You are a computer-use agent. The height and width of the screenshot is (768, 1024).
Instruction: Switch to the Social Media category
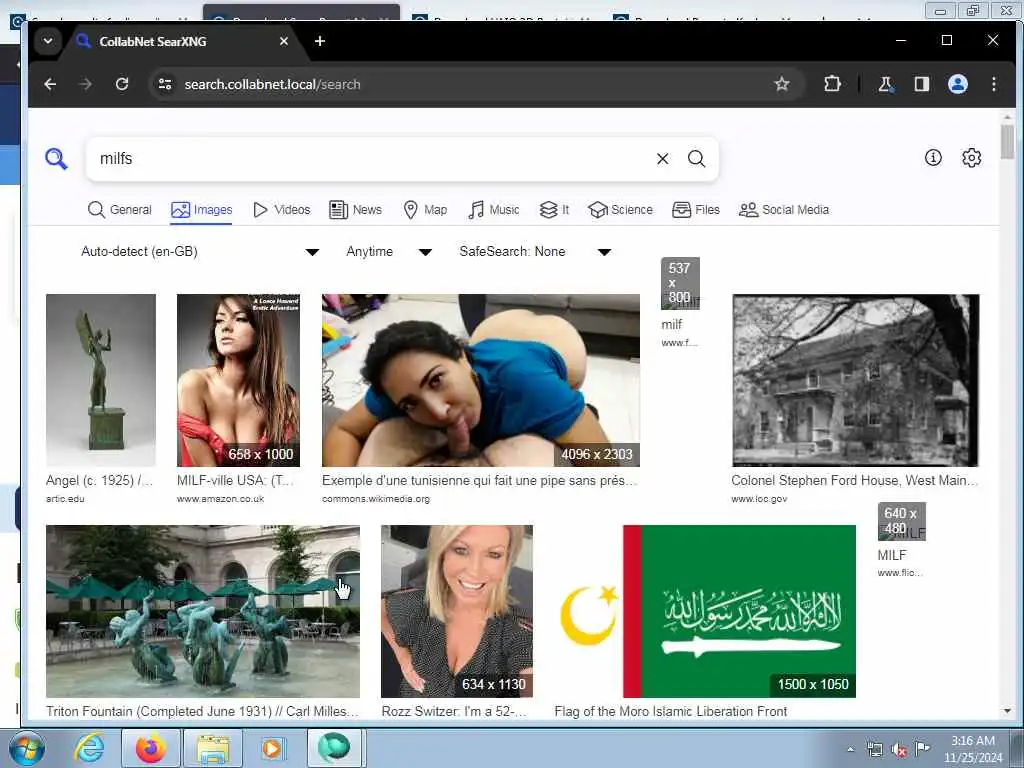[x=784, y=210]
